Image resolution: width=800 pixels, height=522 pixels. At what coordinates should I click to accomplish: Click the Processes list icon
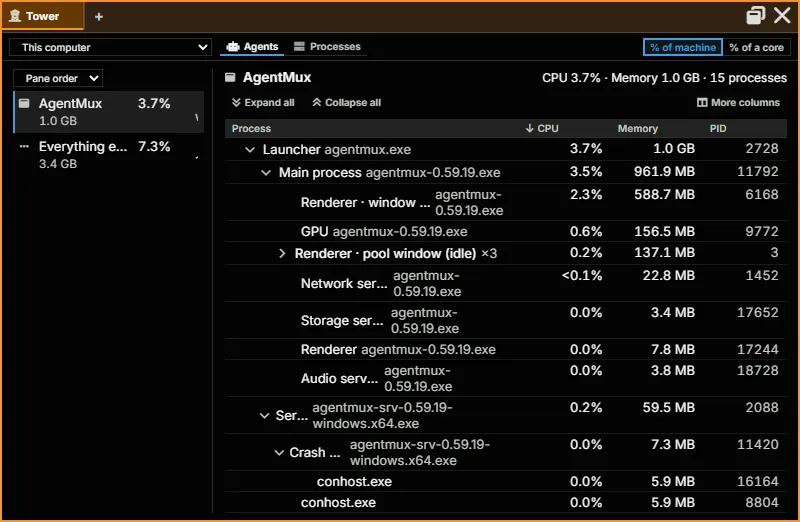pyautogui.click(x=299, y=46)
